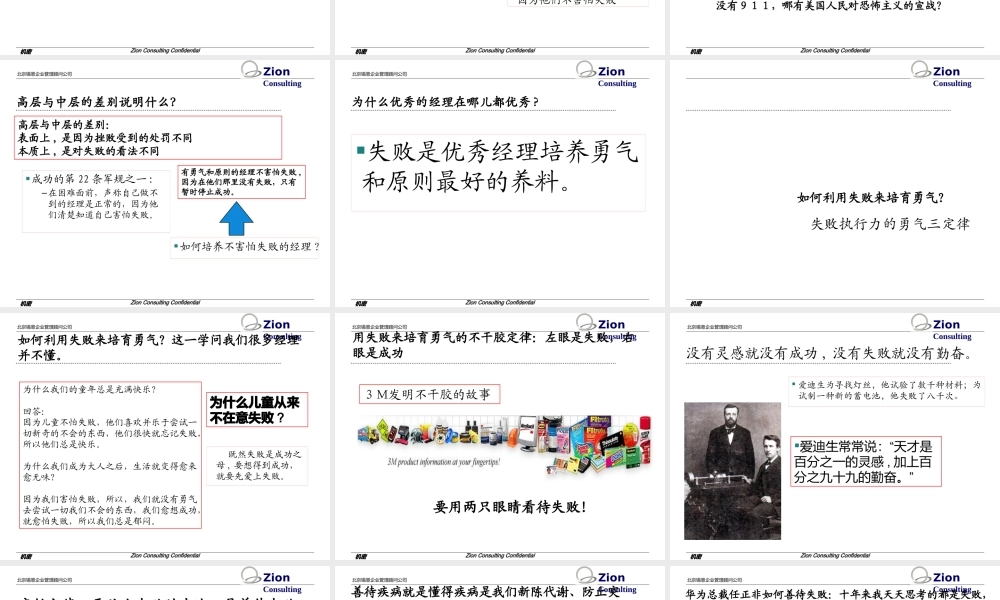Viewport: 1000px width, 600px height.
Task: Click the bullet 爱迪生为寻找灯丝
Action: (887, 390)
